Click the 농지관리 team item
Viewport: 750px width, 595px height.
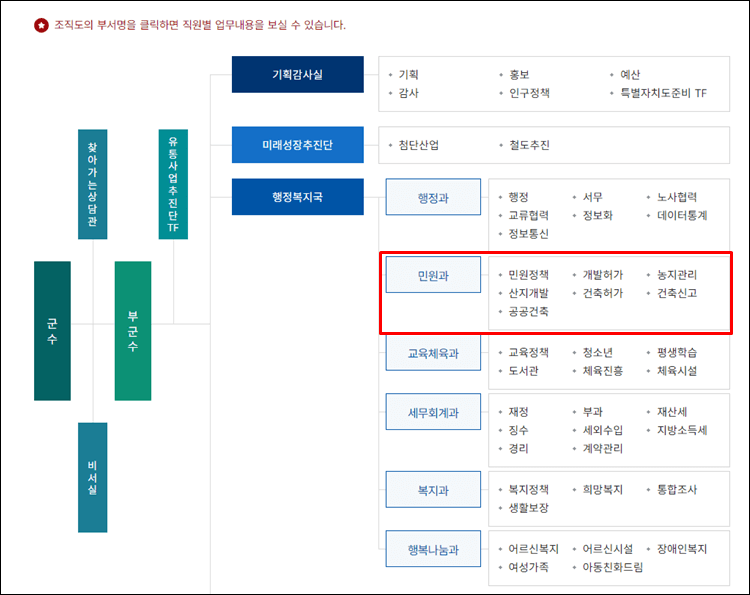point(677,275)
